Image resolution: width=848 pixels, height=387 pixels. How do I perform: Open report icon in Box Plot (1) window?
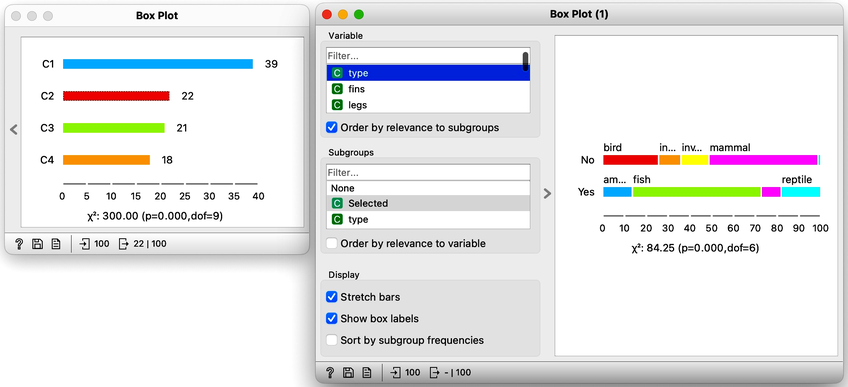pyautogui.click(x=367, y=372)
